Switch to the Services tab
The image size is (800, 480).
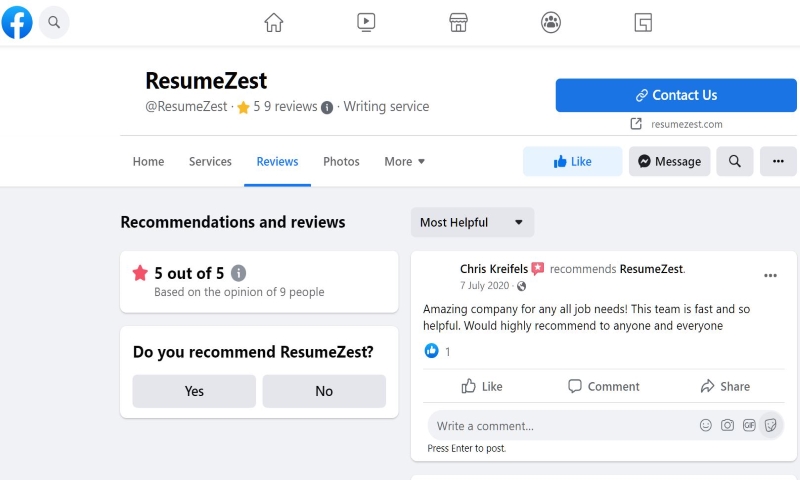point(210,162)
